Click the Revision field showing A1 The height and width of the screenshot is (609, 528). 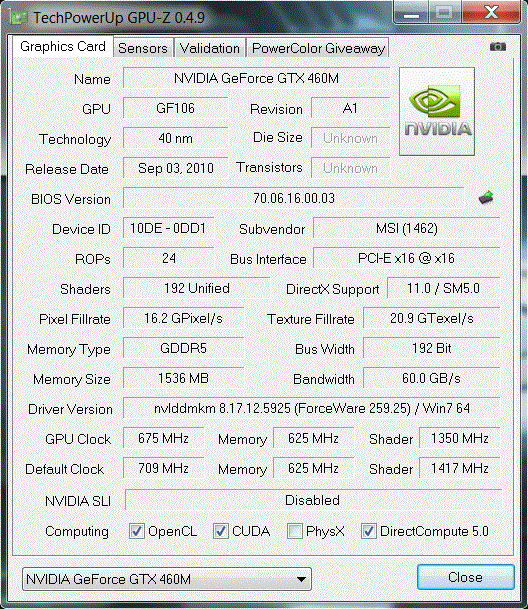(x=350, y=108)
